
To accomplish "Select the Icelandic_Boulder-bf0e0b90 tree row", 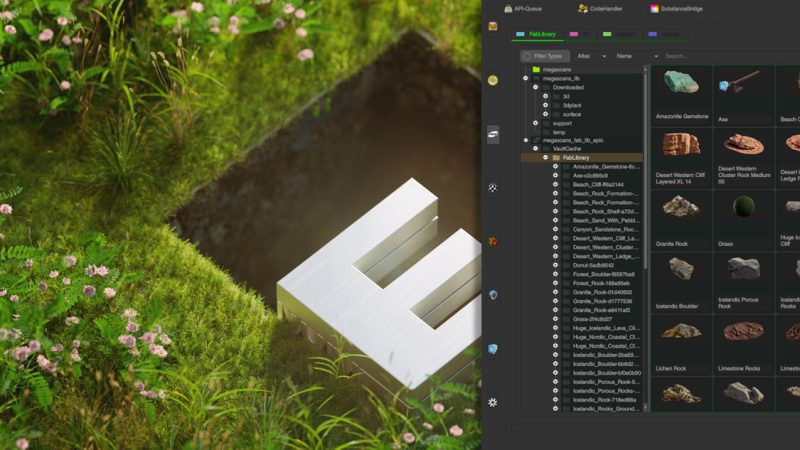I will [582, 373].
